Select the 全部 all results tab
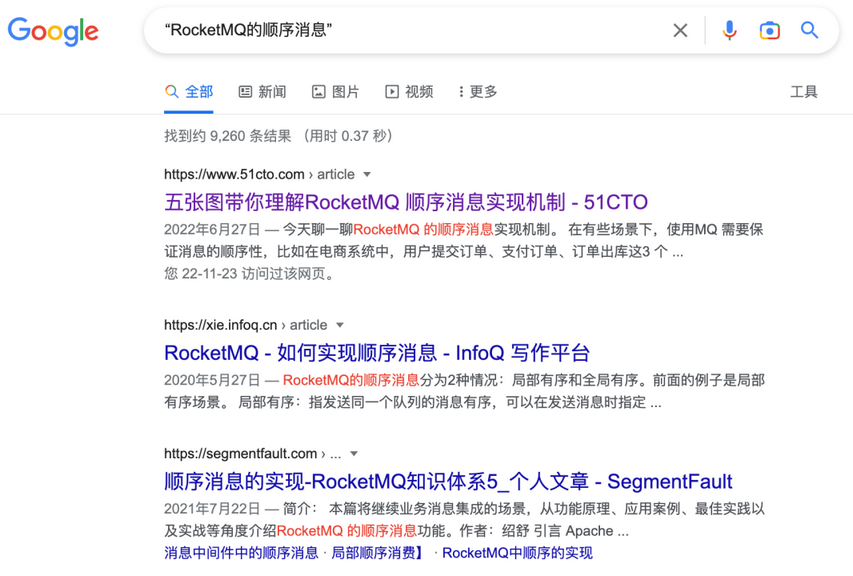This screenshot has height=576, width=853. [x=189, y=92]
